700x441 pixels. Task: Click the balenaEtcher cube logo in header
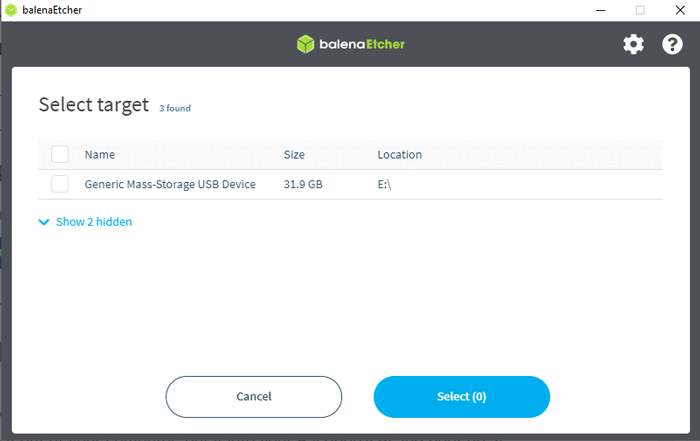point(306,44)
